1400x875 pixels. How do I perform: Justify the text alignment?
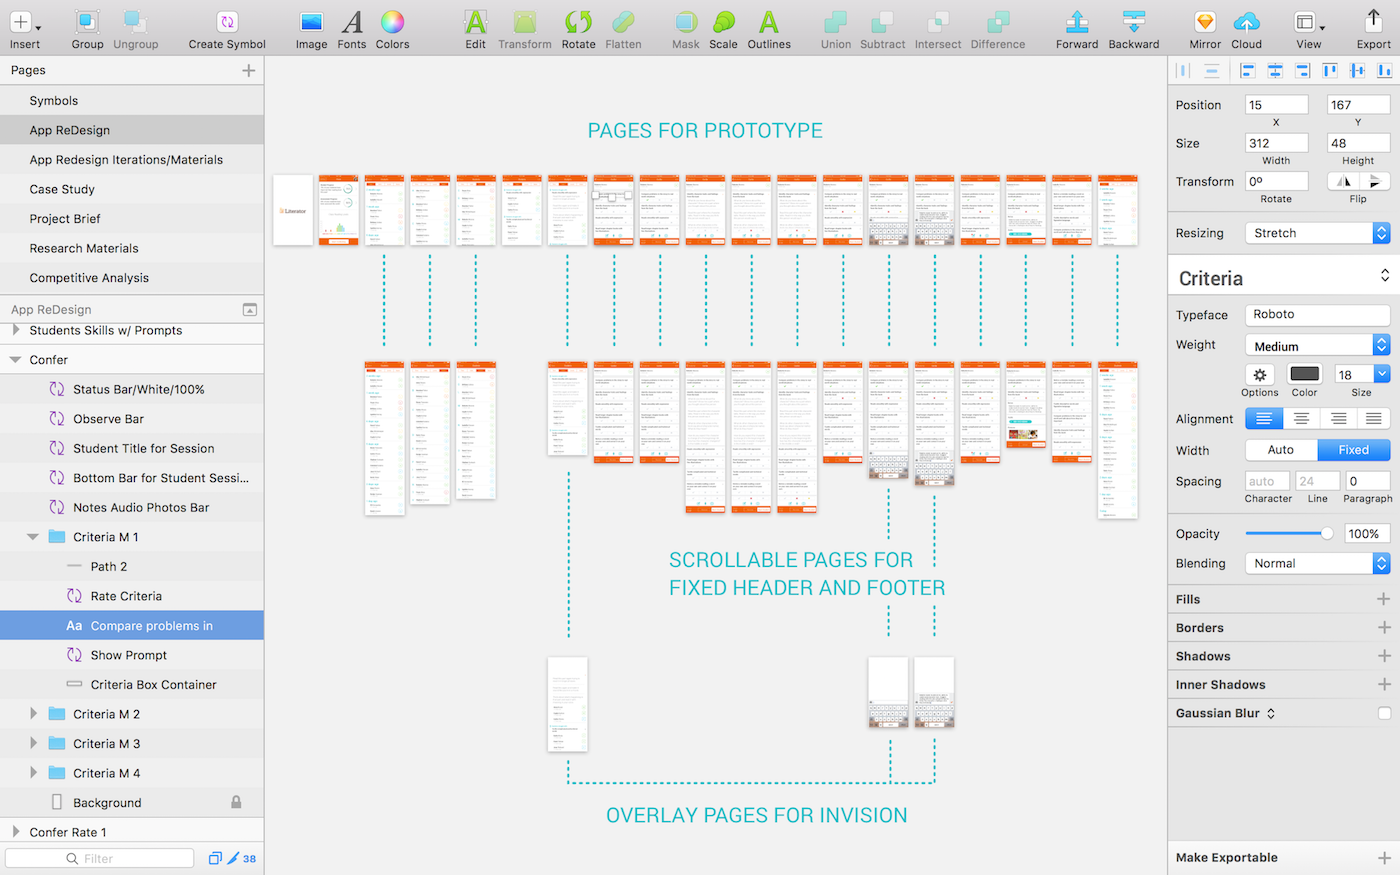pos(1373,419)
